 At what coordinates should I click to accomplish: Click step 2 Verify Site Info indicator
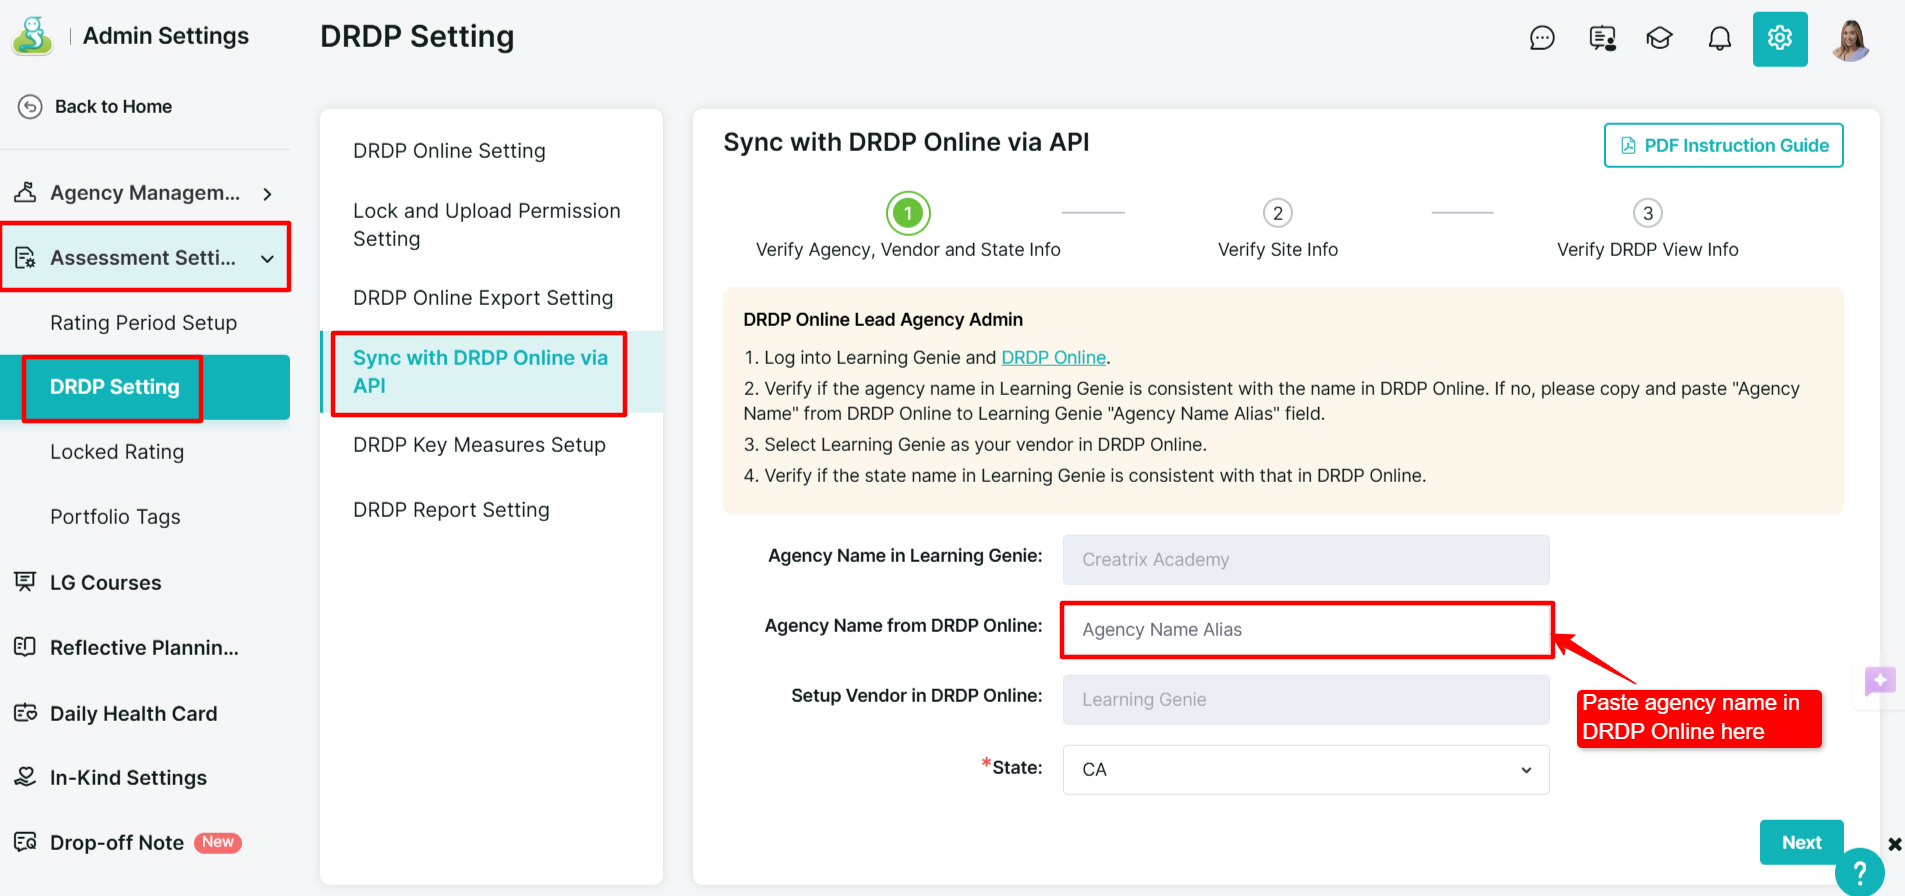(1278, 213)
